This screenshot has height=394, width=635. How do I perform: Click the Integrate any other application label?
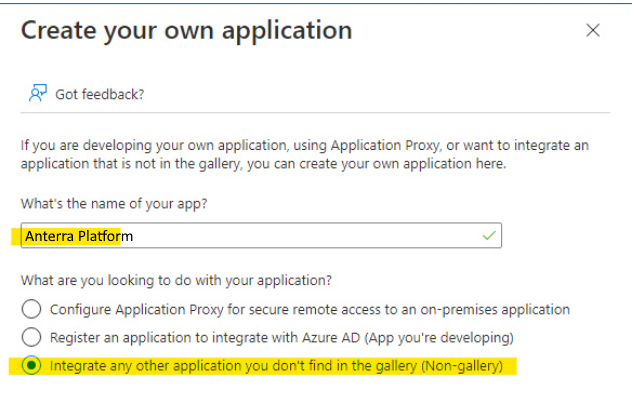click(x=276, y=366)
